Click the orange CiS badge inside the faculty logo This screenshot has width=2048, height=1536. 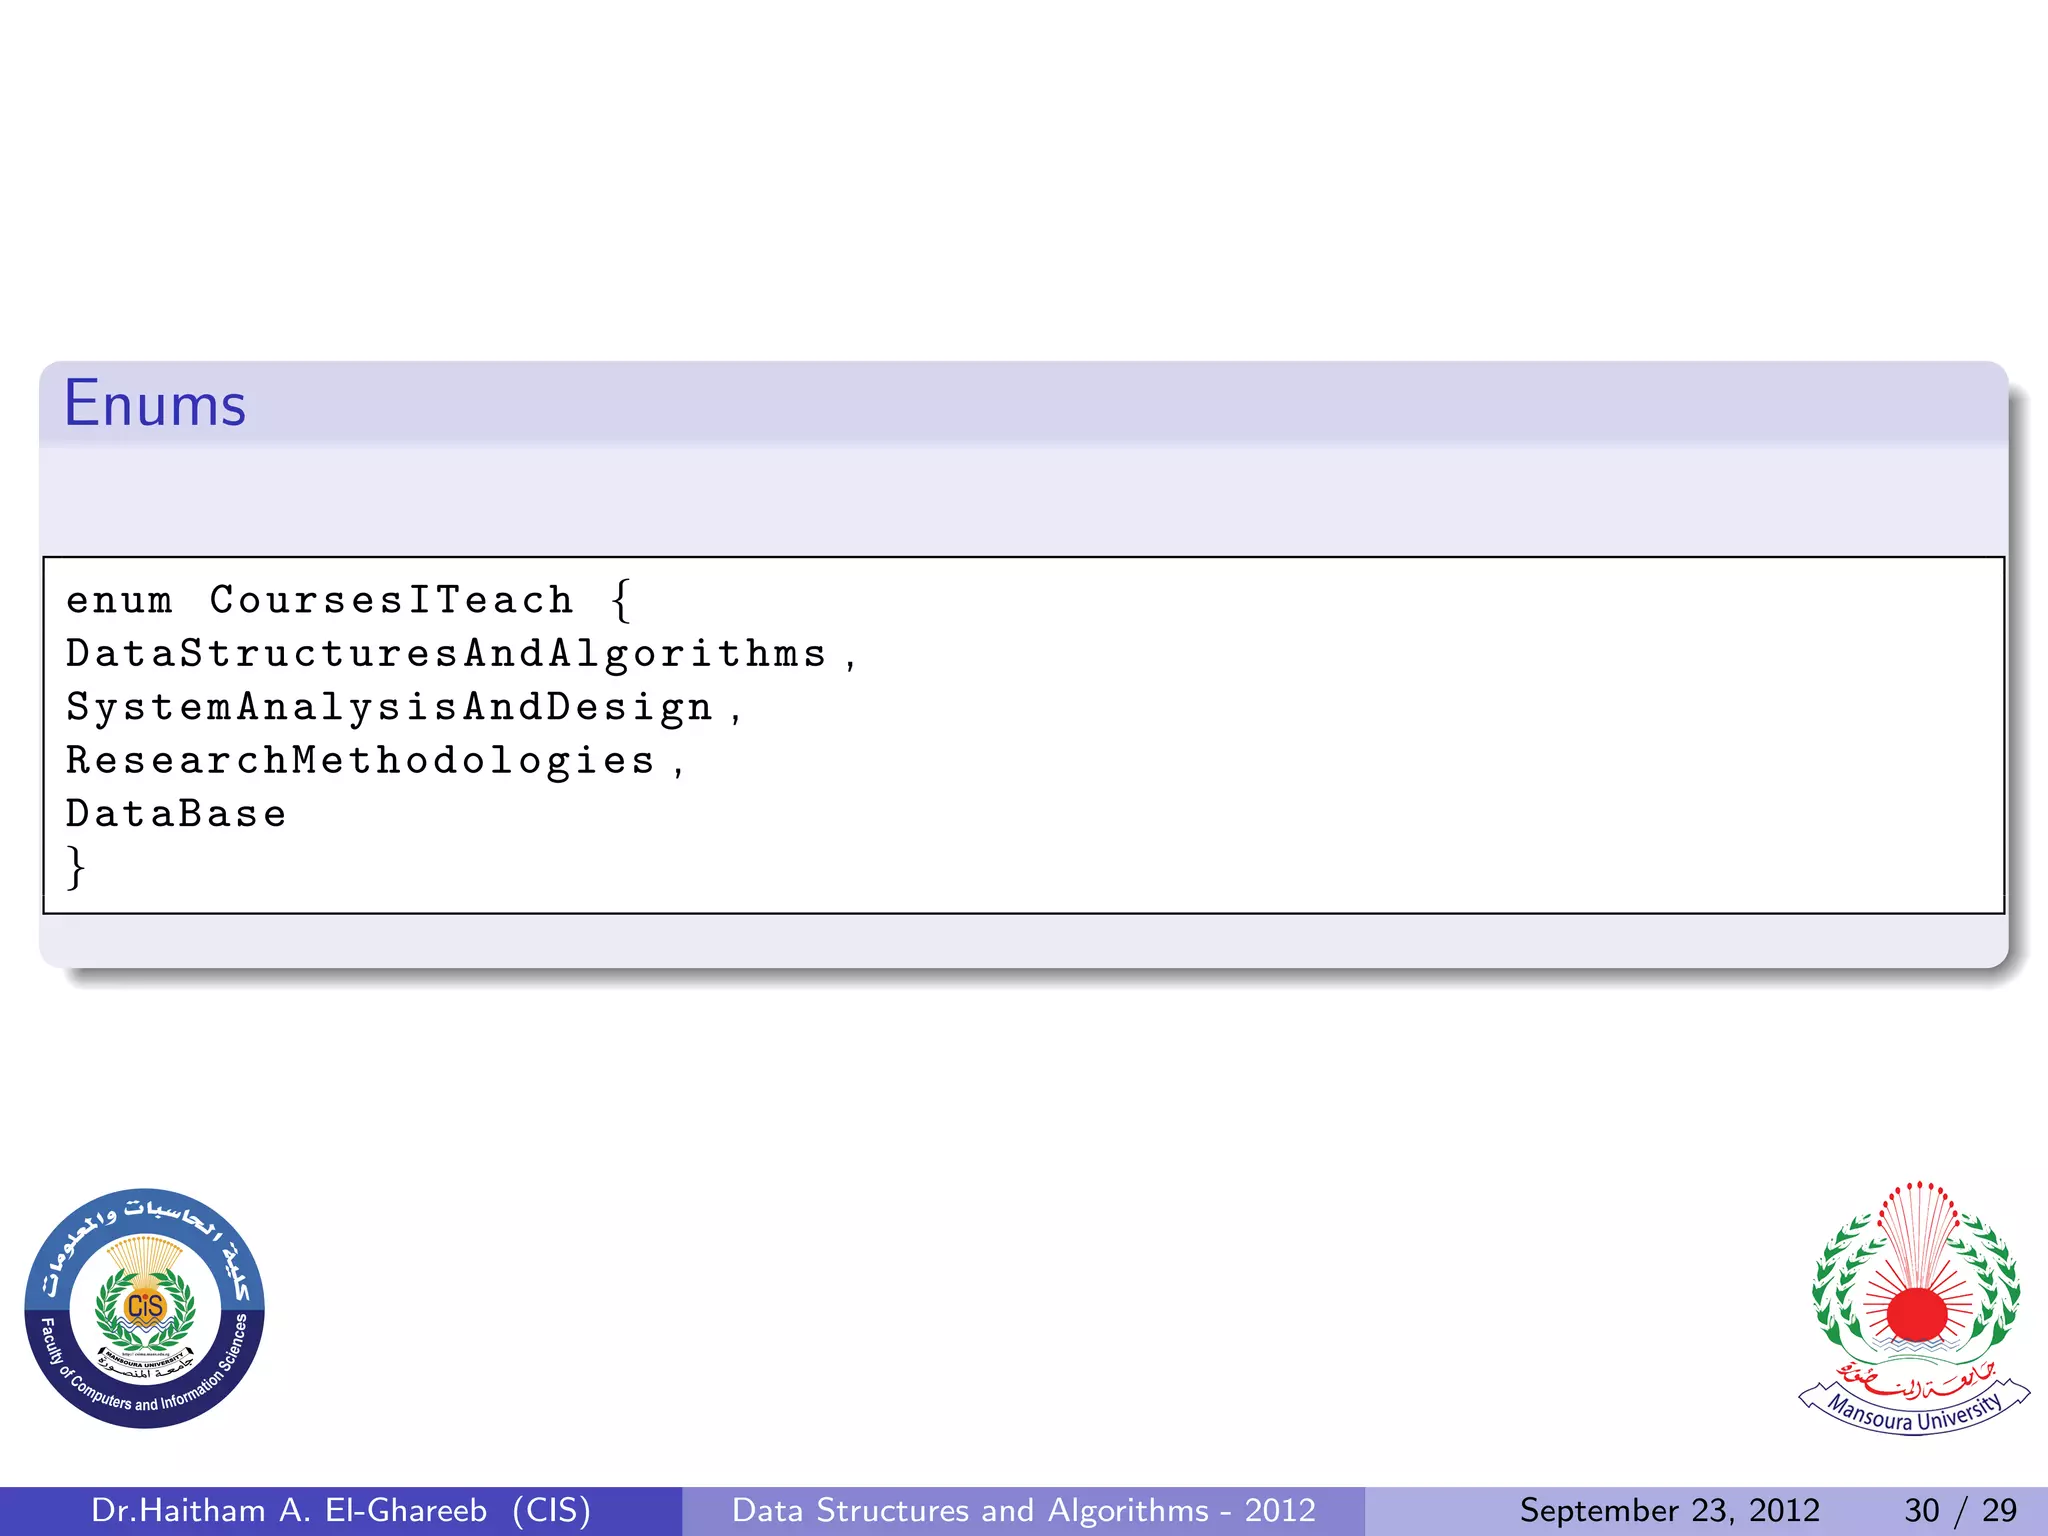(145, 1306)
